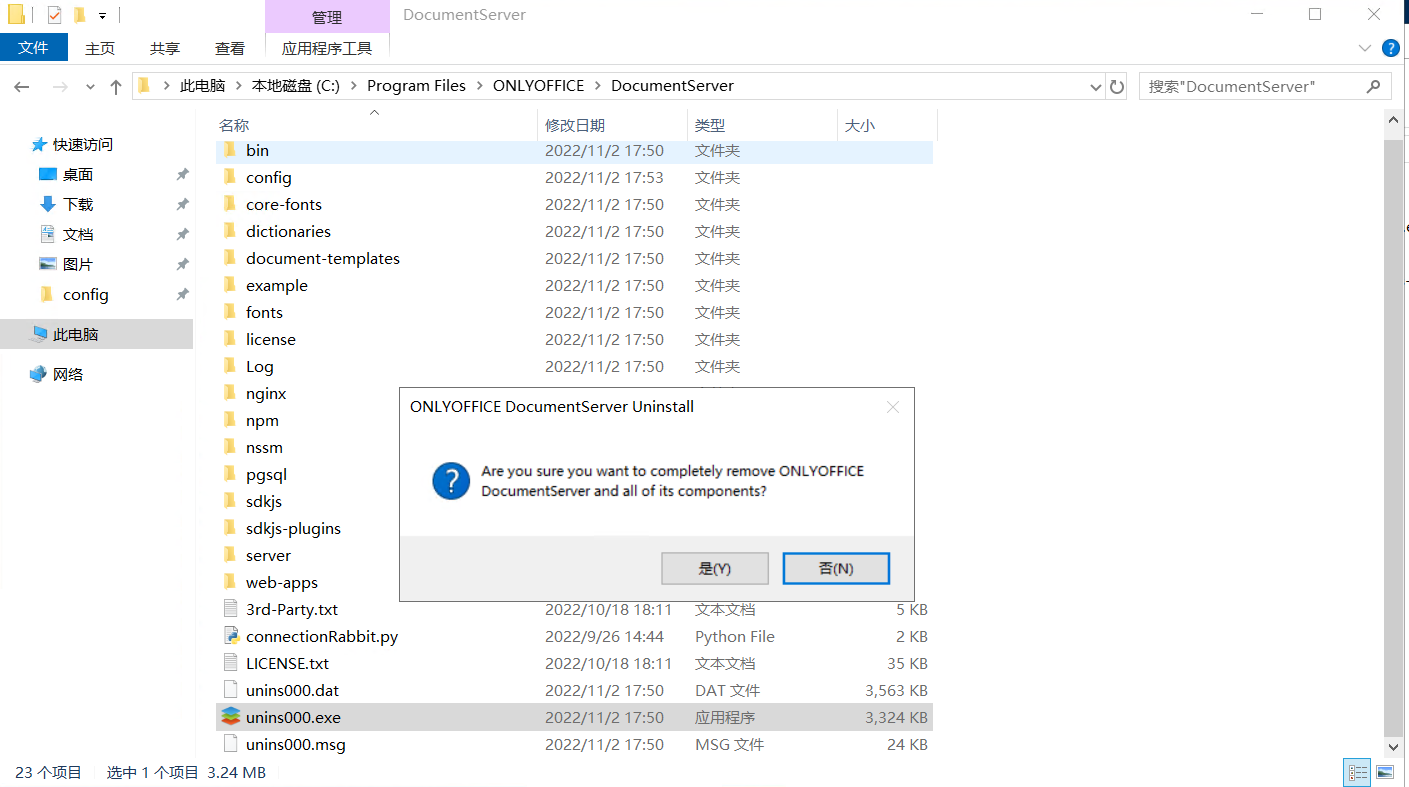
Task: Select the 3rd-Party.txt file icon
Action: 230,609
